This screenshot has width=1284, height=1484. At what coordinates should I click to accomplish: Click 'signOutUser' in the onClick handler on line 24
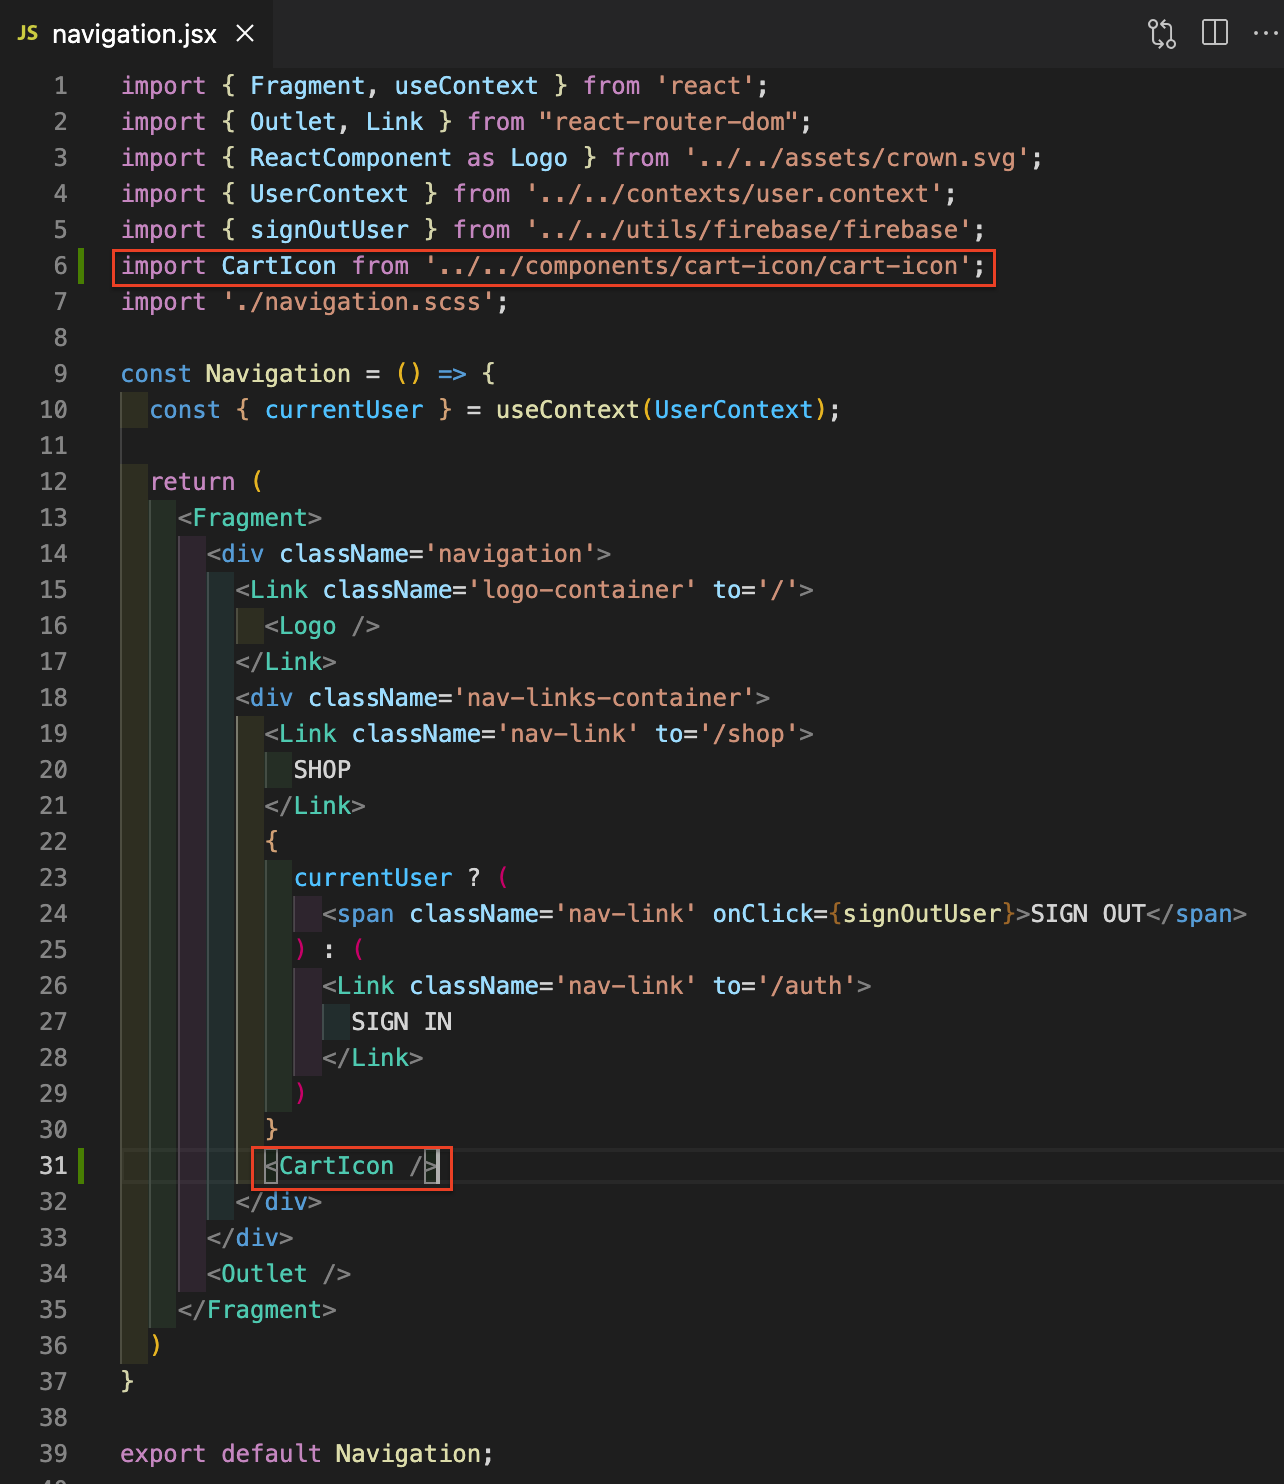[922, 914]
